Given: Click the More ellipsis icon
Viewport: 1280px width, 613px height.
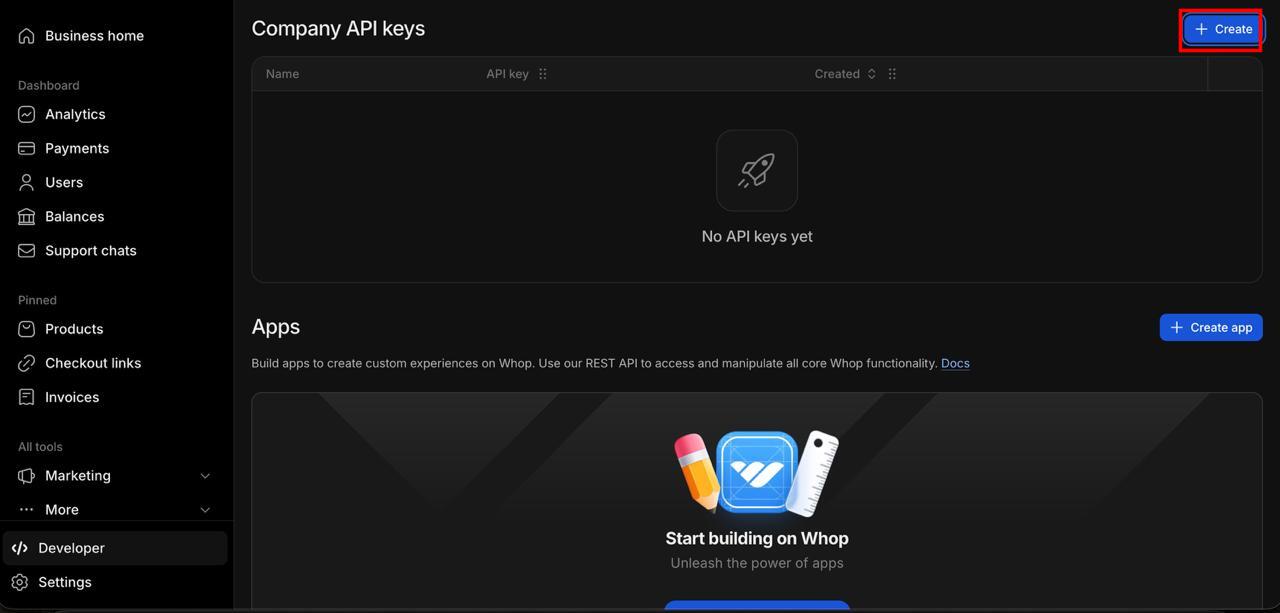Looking at the screenshot, I should 26,510.
